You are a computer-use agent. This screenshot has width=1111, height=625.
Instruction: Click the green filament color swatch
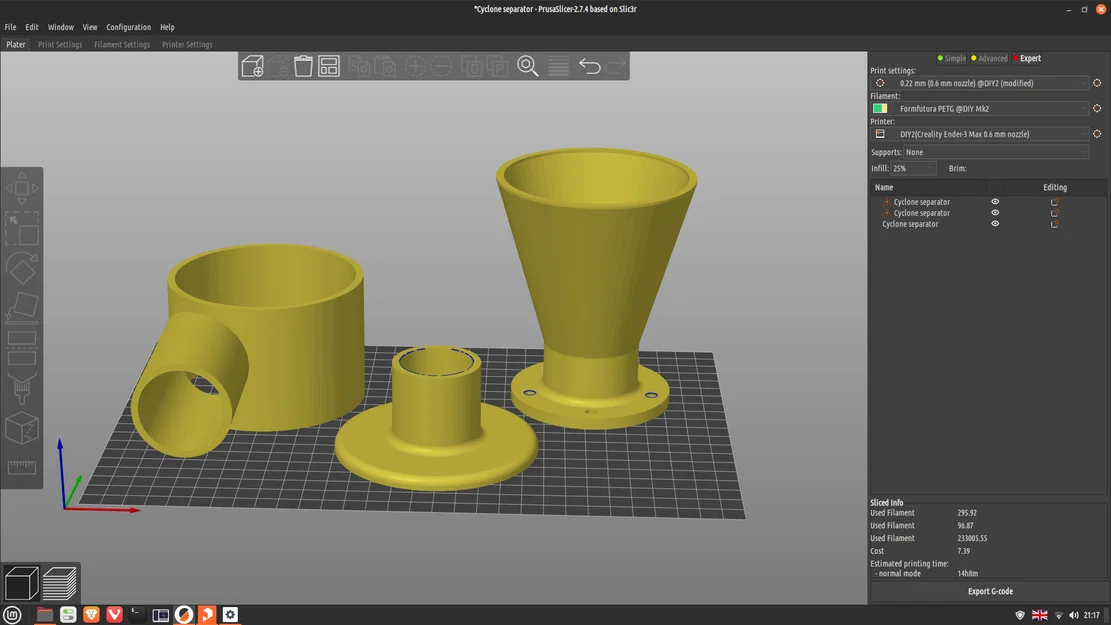(879, 107)
